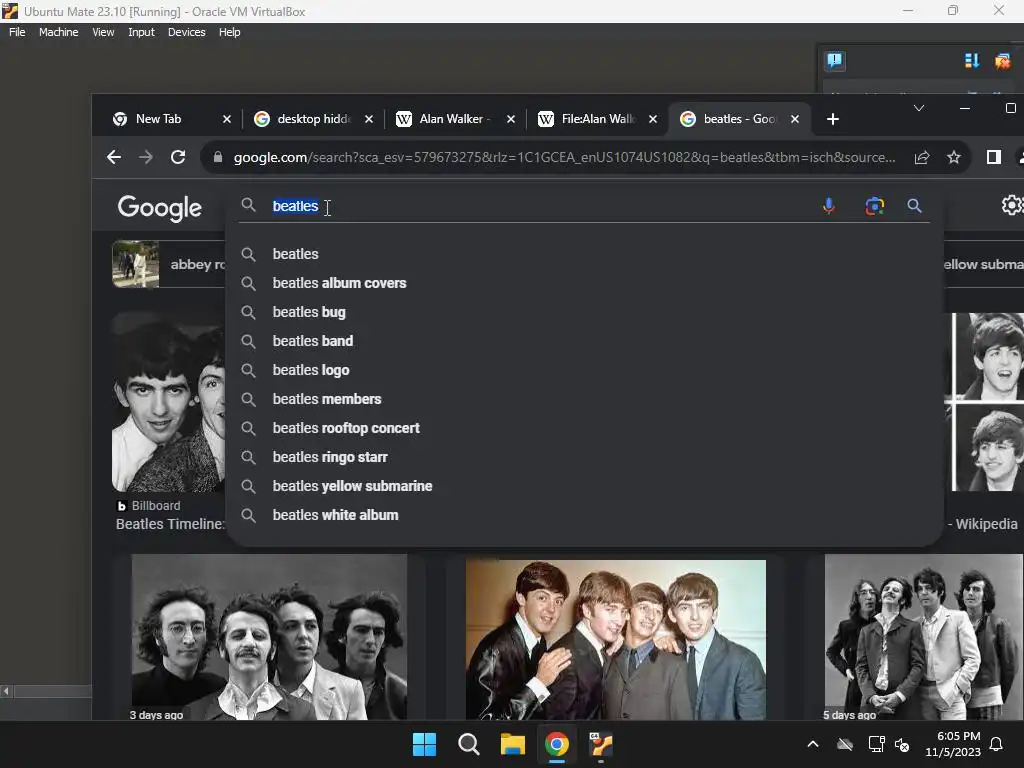Open VirtualBox Machine menu
1024x768 pixels.
58,32
